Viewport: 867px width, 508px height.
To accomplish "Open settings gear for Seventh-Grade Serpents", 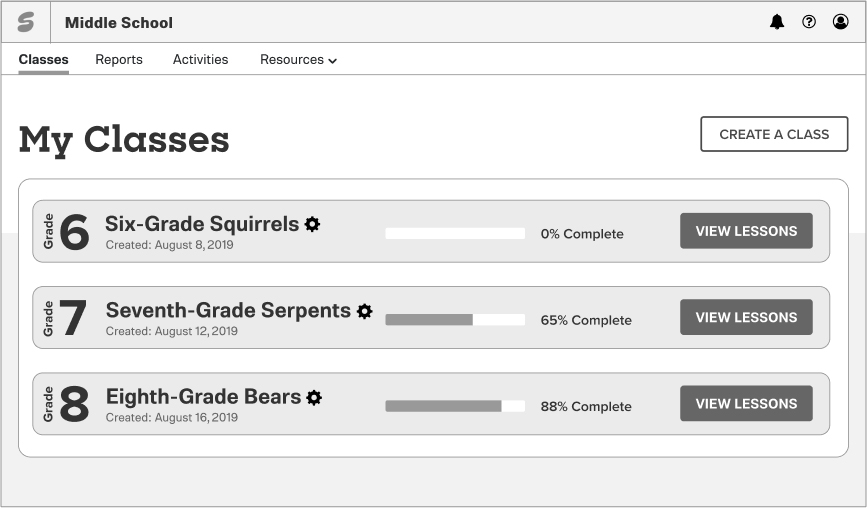I will (x=365, y=311).
